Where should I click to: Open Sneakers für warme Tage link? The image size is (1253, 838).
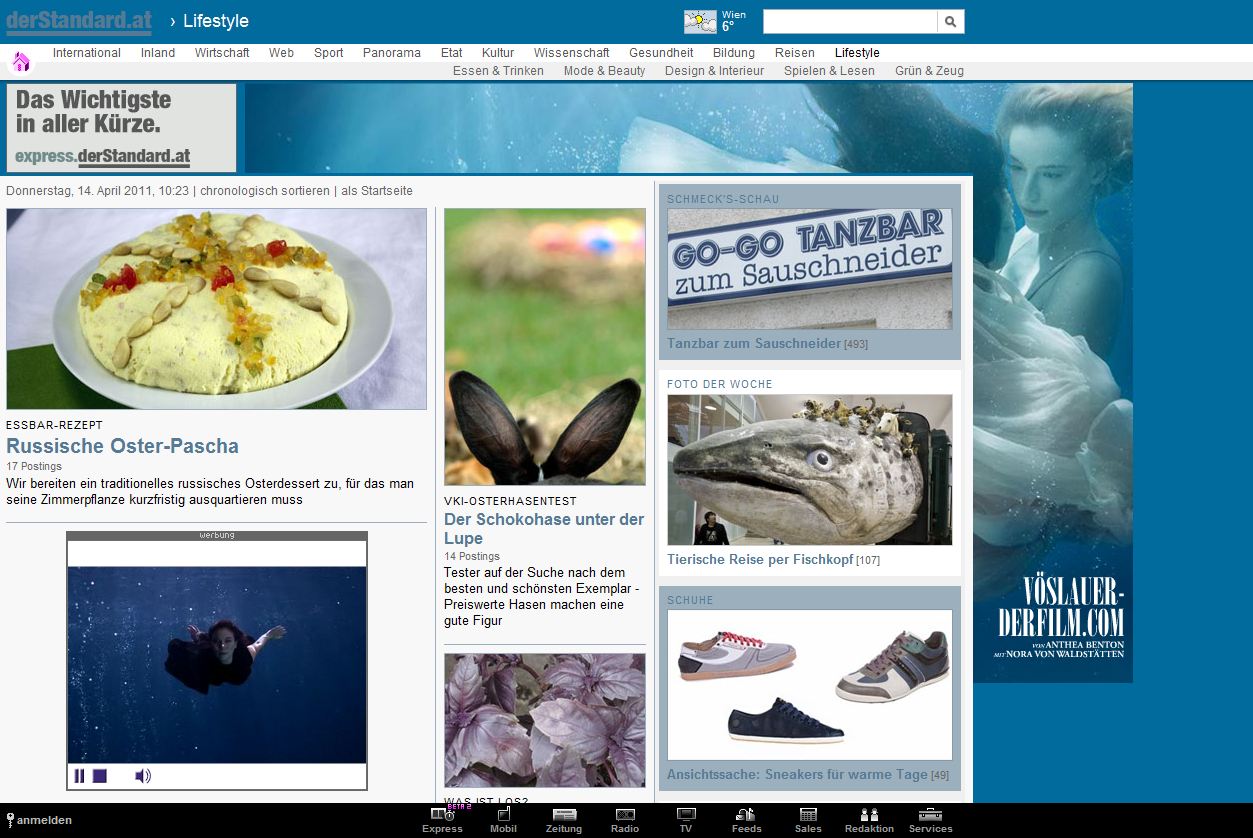[x=798, y=775]
